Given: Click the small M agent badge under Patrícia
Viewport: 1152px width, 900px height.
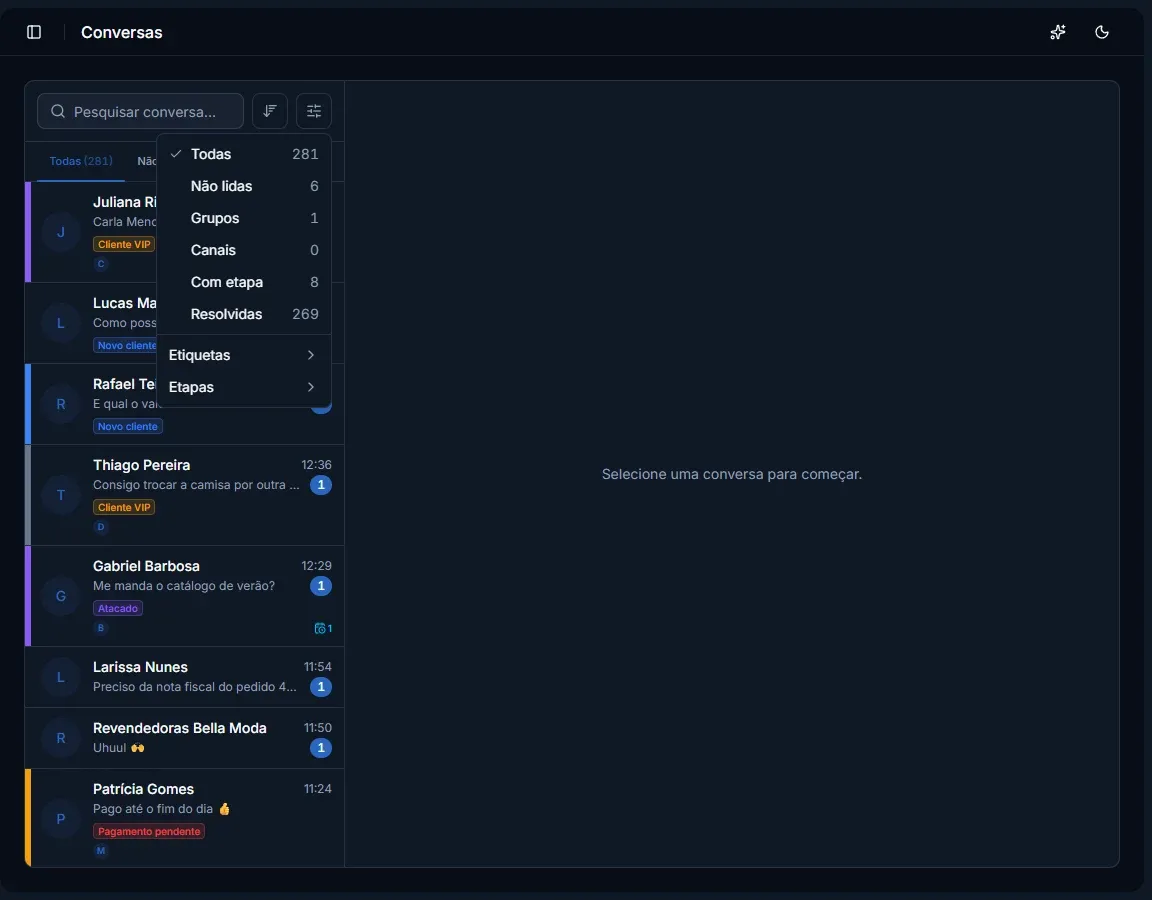Looking at the screenshot, I should (x=101, y=851).
